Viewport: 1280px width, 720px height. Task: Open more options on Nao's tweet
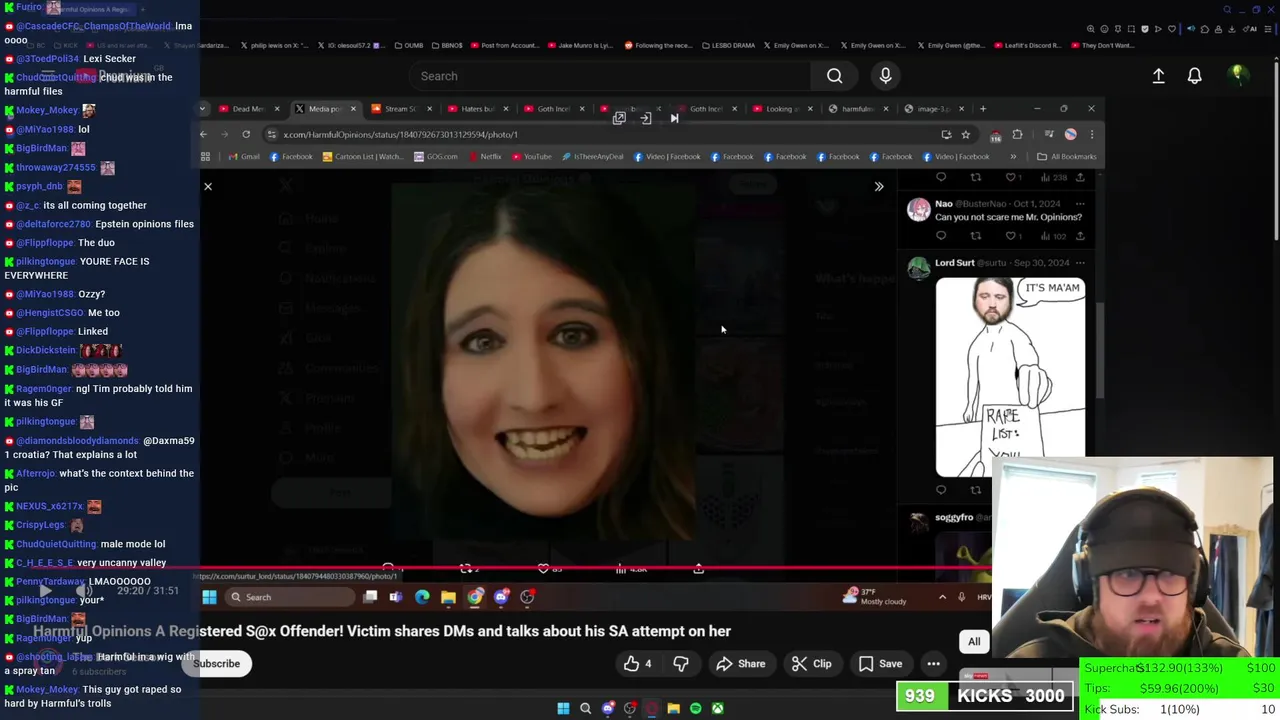(x=1080, y=204)
